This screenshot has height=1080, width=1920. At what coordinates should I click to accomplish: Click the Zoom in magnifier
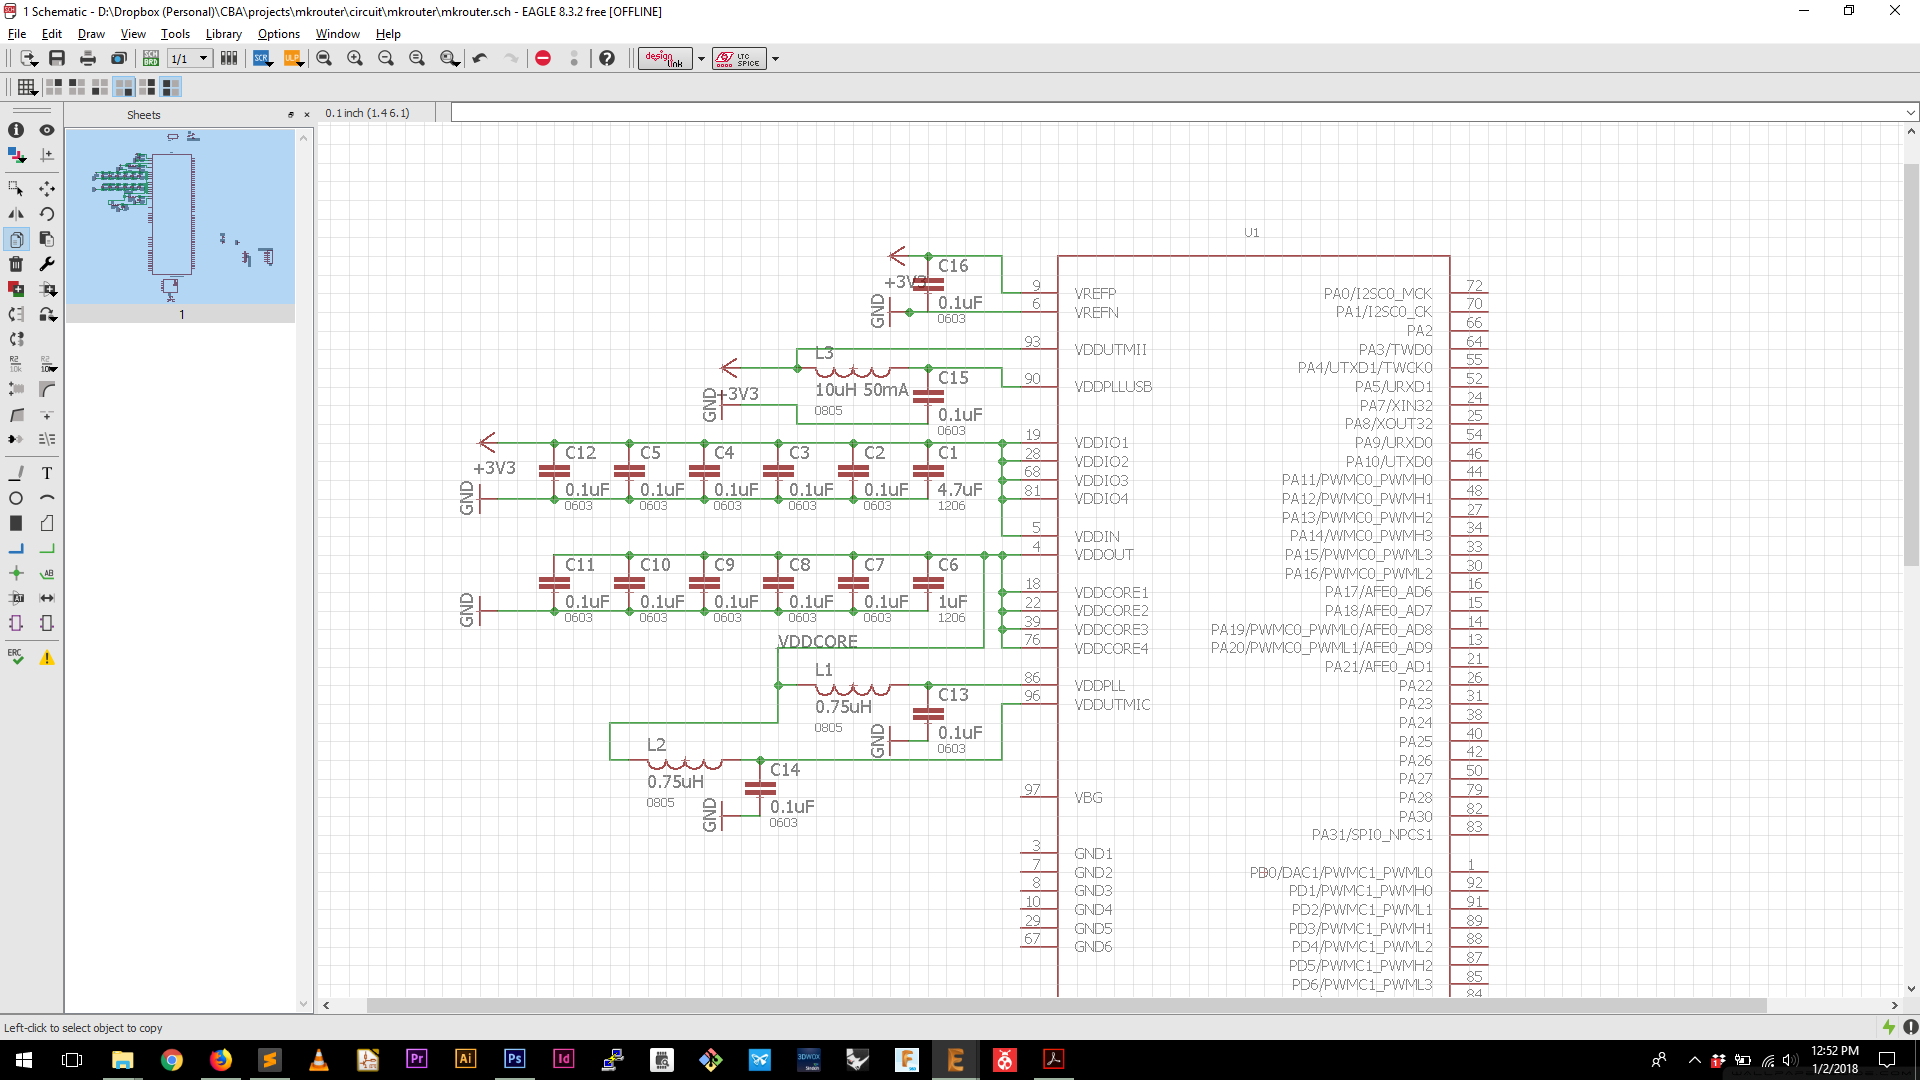(355, 59)
